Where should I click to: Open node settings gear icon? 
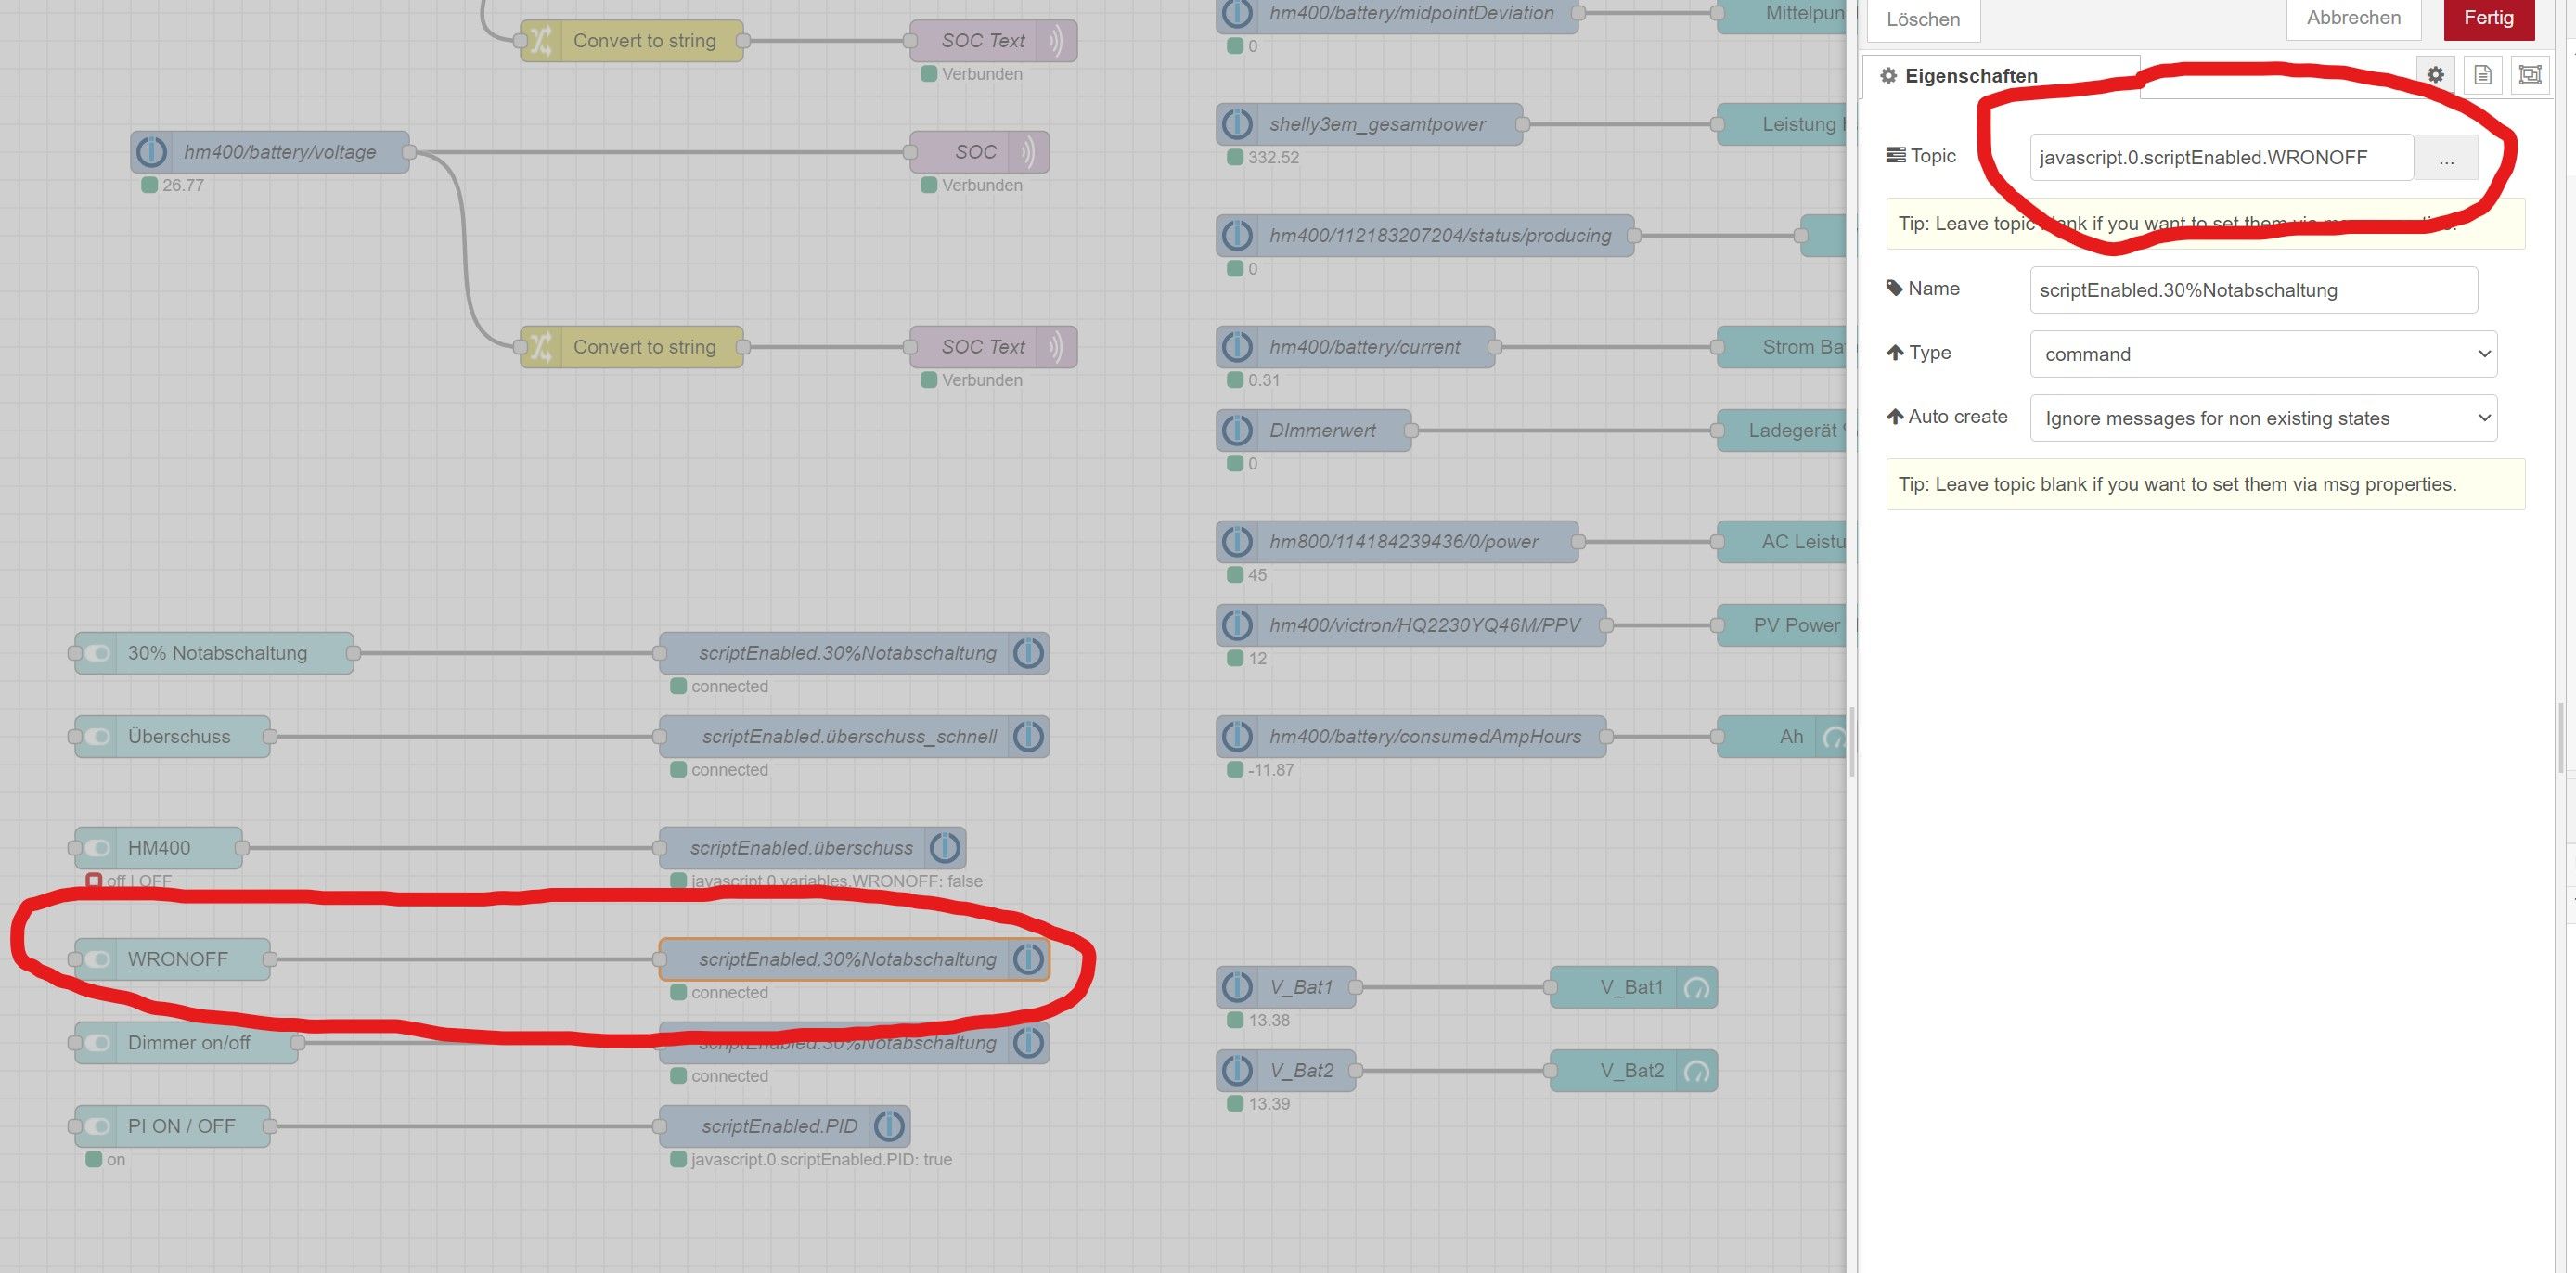coord(2435,75)
